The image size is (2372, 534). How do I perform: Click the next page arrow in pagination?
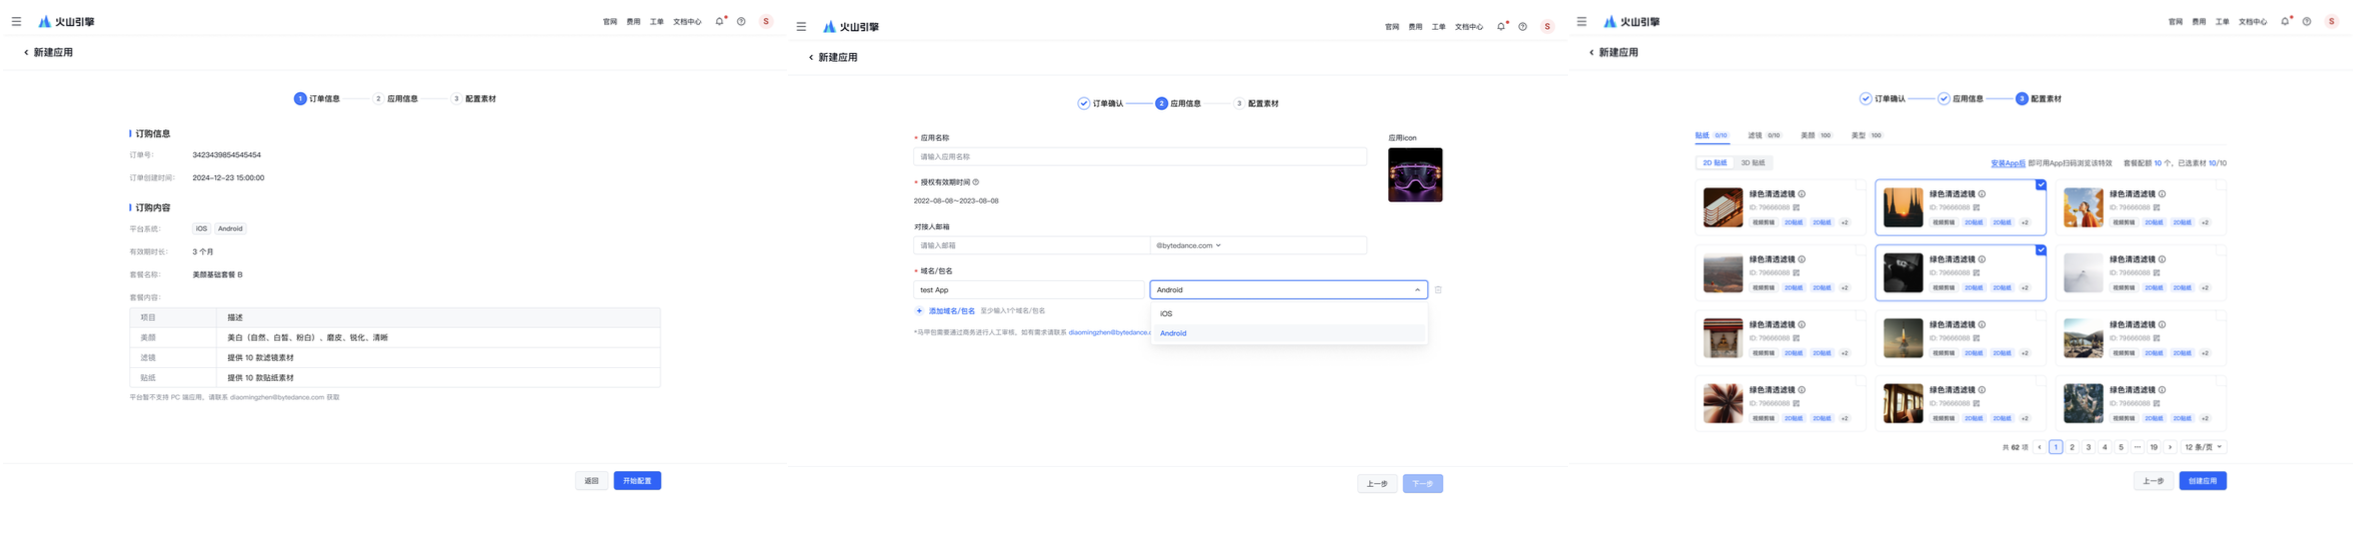[2170, 447]
